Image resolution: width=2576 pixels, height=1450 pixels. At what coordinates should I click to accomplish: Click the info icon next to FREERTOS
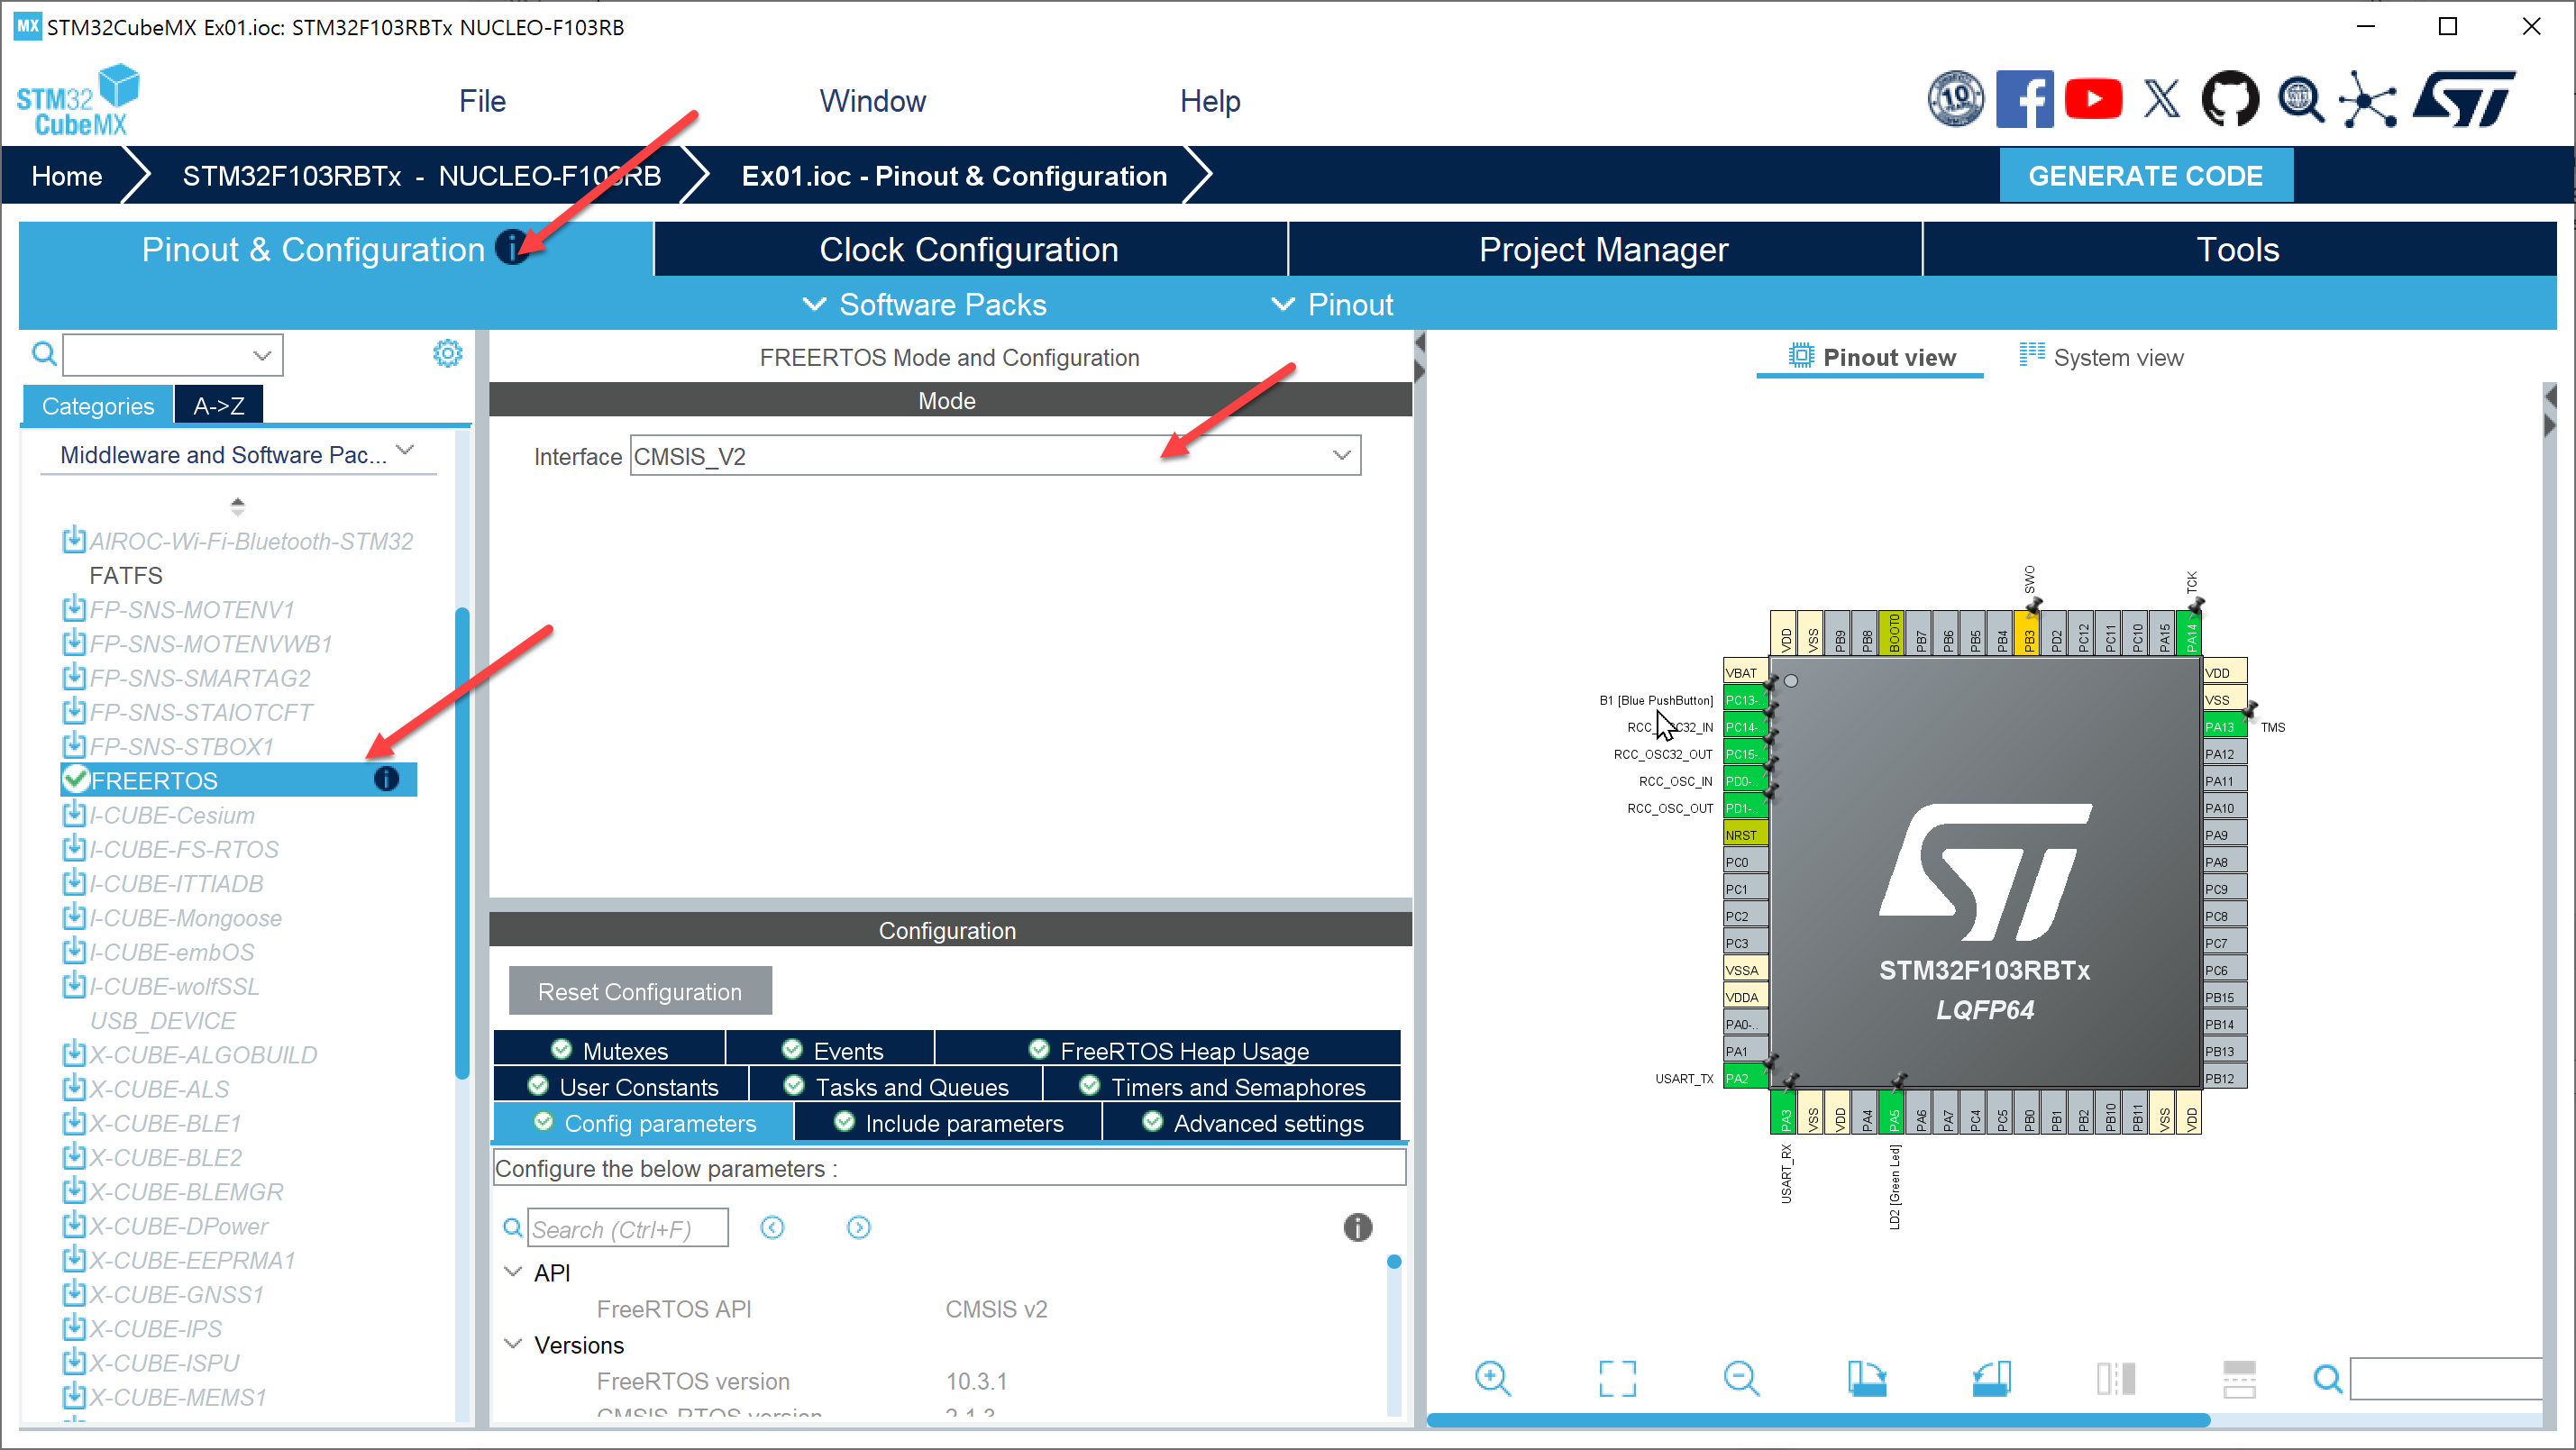pos(386,779)
